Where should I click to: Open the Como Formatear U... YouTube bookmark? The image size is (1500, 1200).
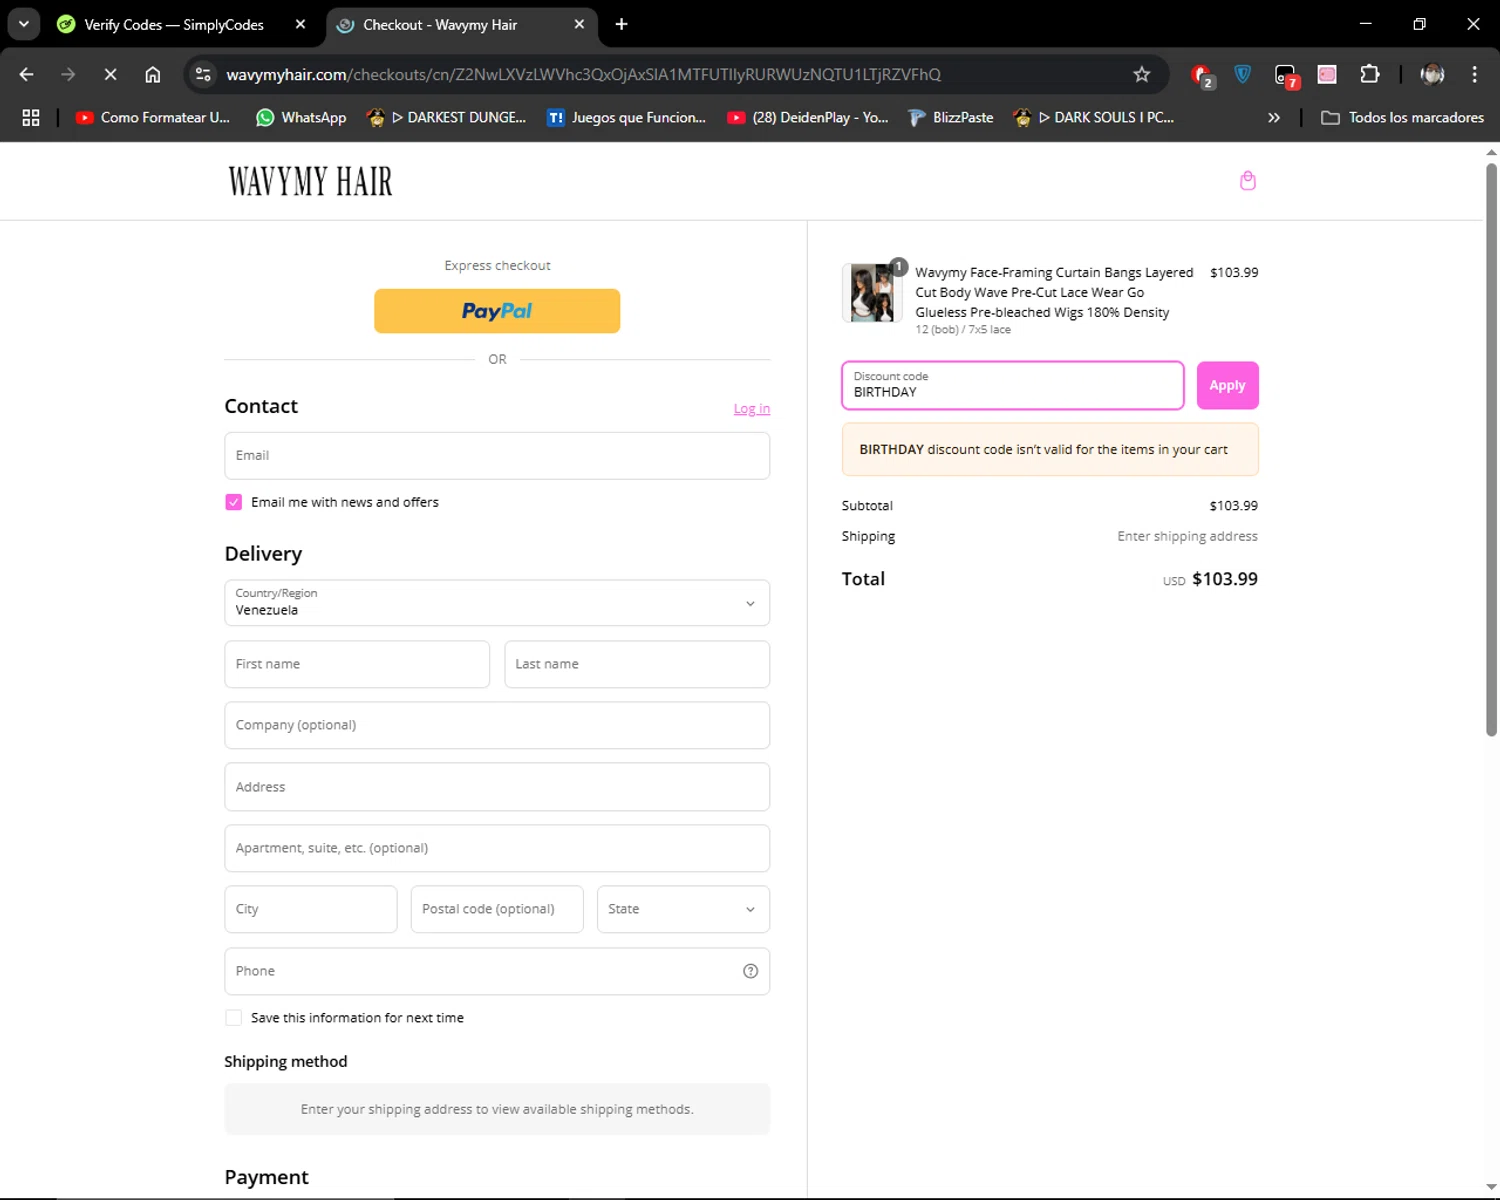[x=153, y=117]
